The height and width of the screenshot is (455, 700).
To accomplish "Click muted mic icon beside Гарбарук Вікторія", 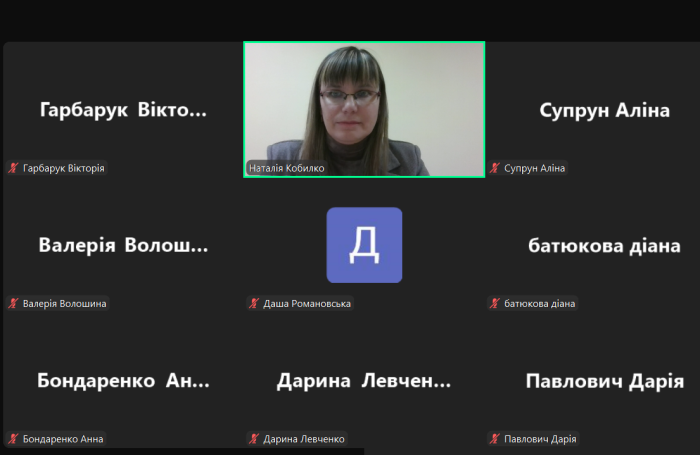I will click(14, 168).
